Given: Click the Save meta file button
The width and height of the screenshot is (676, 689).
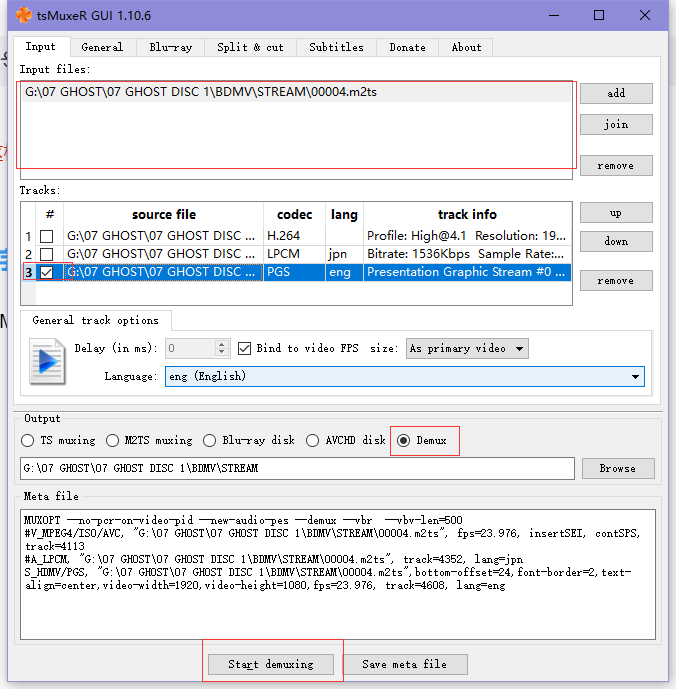Looking at the screenshot, I should point(405,664).
